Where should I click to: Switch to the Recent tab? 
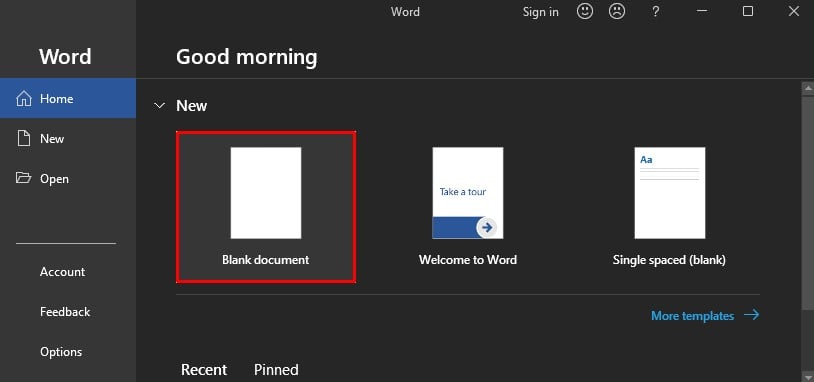point(204,370)
